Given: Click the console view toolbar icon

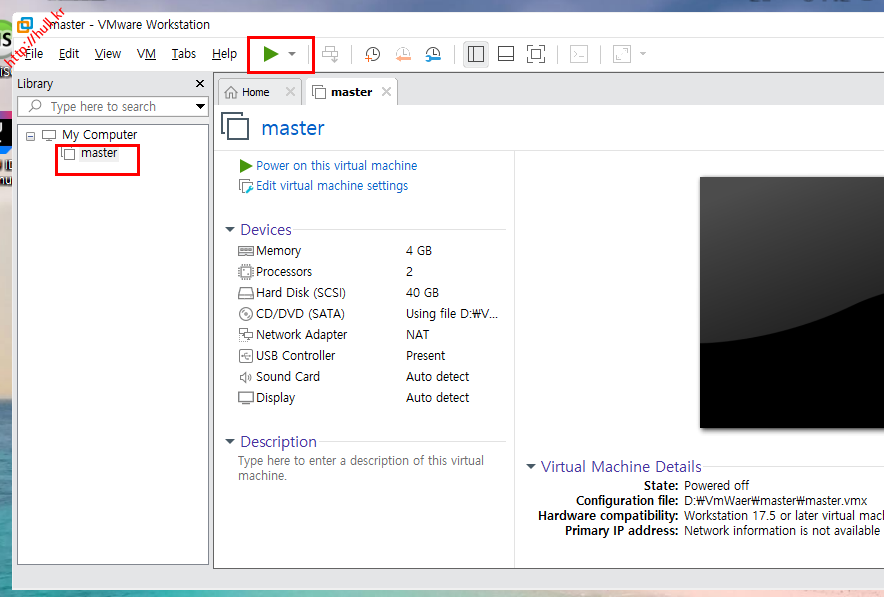Looking at the screenshot, I should (579, 54).
